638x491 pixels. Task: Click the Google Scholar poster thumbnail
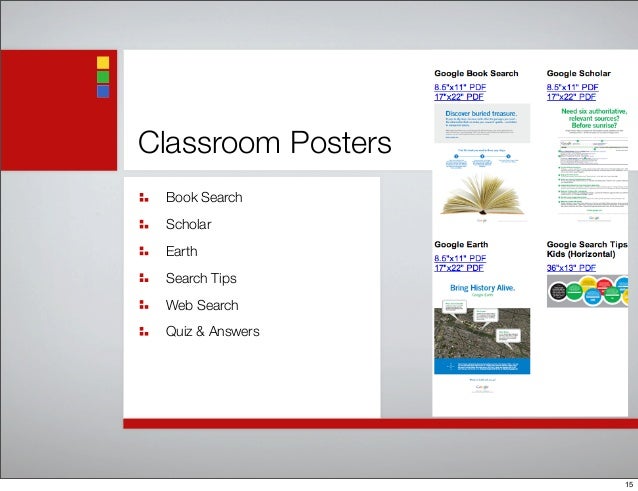click(x=594, y=164)
